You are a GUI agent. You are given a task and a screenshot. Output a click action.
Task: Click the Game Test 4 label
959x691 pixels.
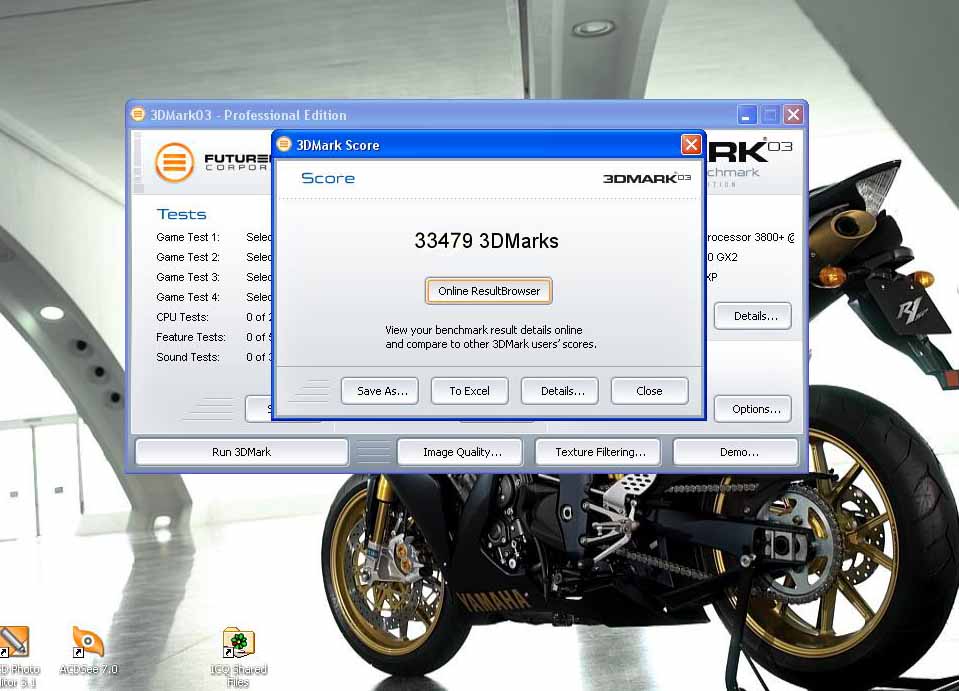click(x=188, y=297)
